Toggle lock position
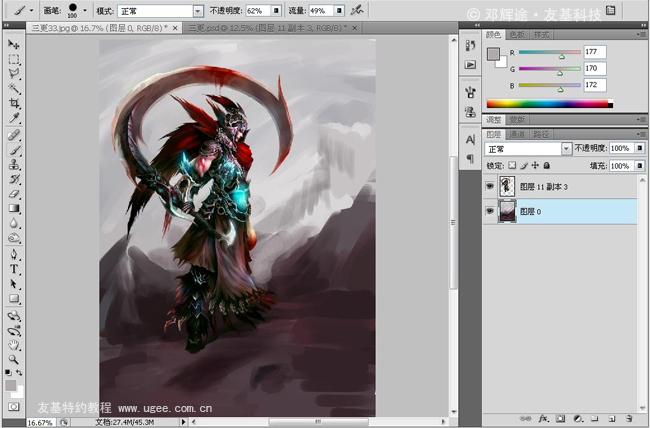The height and width of the screenshot is (428, 650). pyautogui.click(x=535, y=165)
